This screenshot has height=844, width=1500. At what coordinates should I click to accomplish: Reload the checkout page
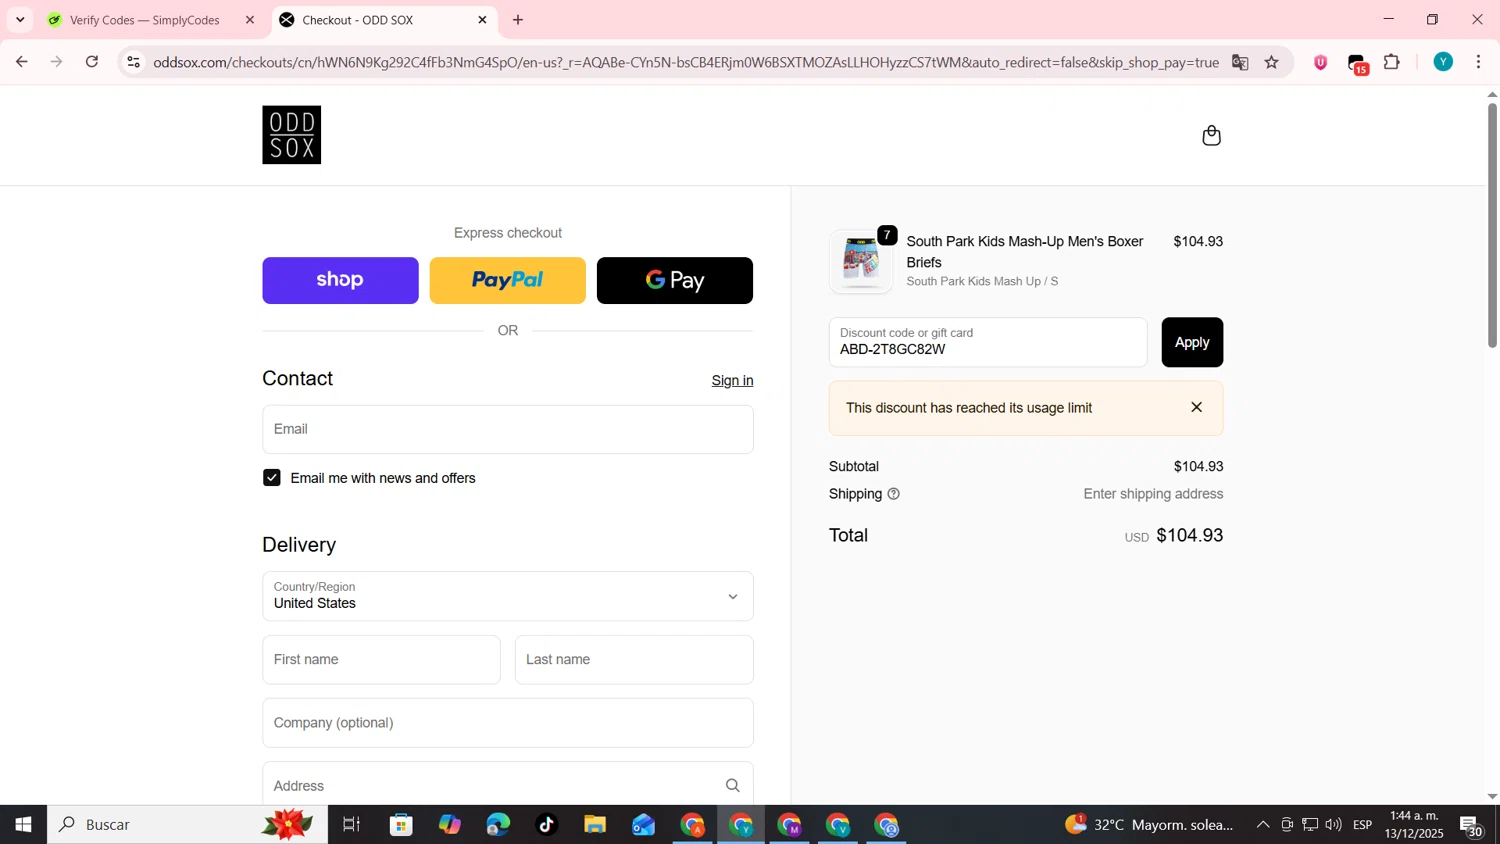pyautogui.click(x=92, y=62)
